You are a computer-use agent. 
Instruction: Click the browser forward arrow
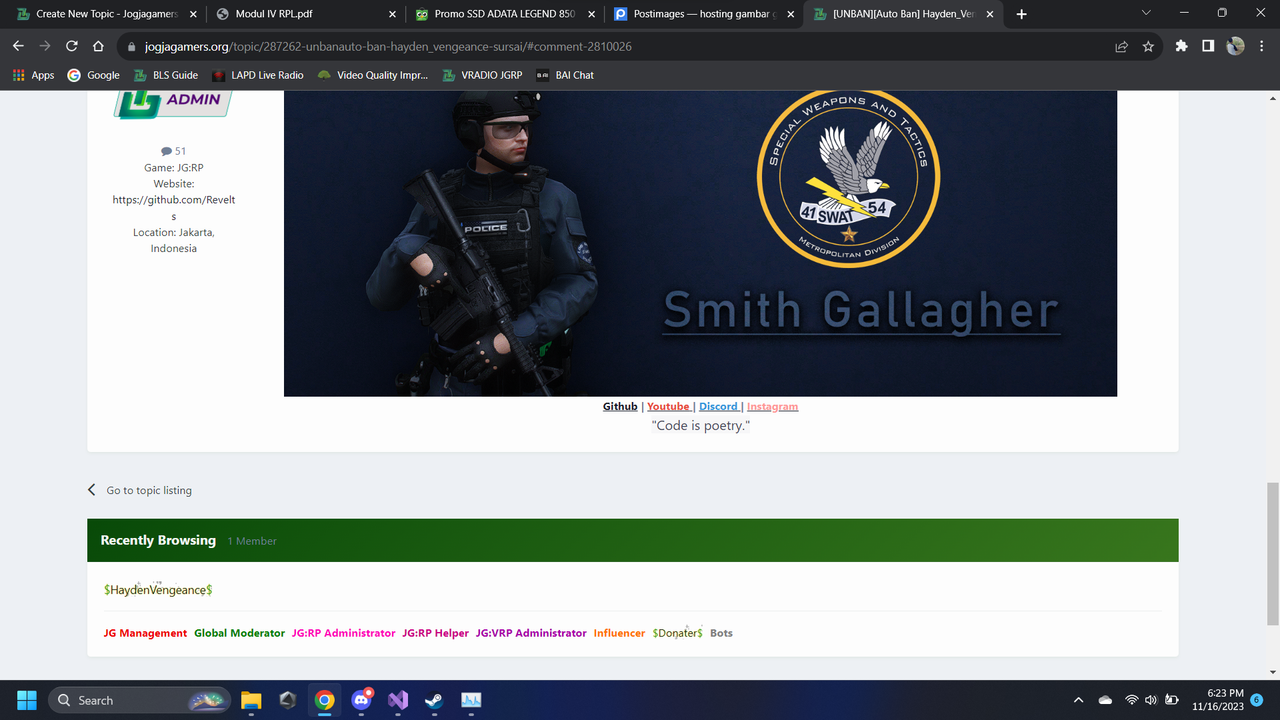[x=45, y=46]
